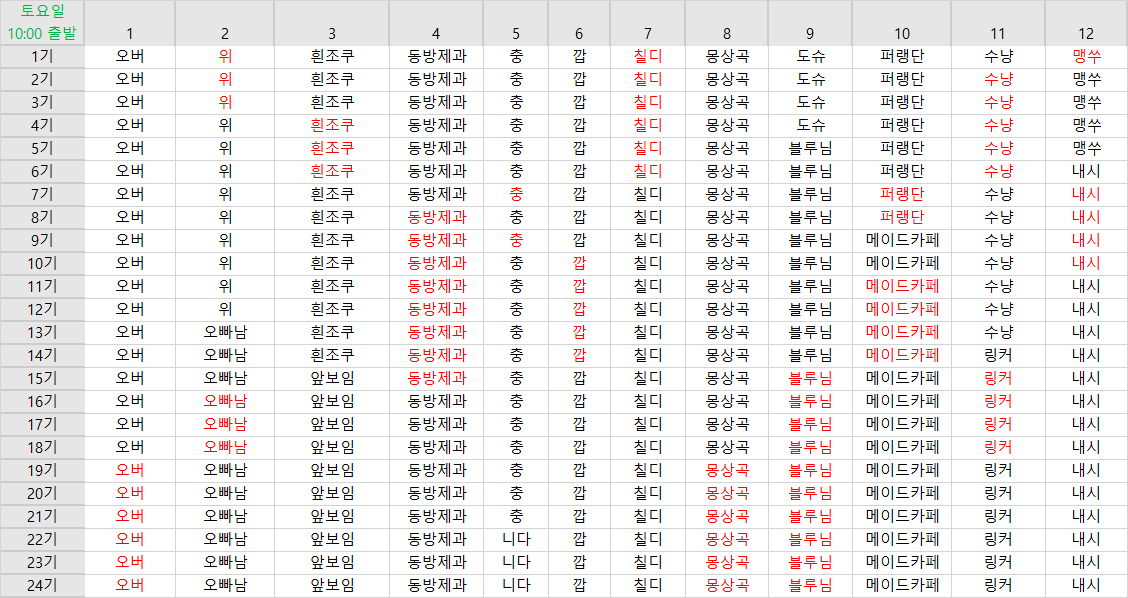Viewport: 1128px width, 598px height.
Task: Click the red 맹쑤 cell in row 1기
Action: pyautogui.click(x=1086, y=56)
